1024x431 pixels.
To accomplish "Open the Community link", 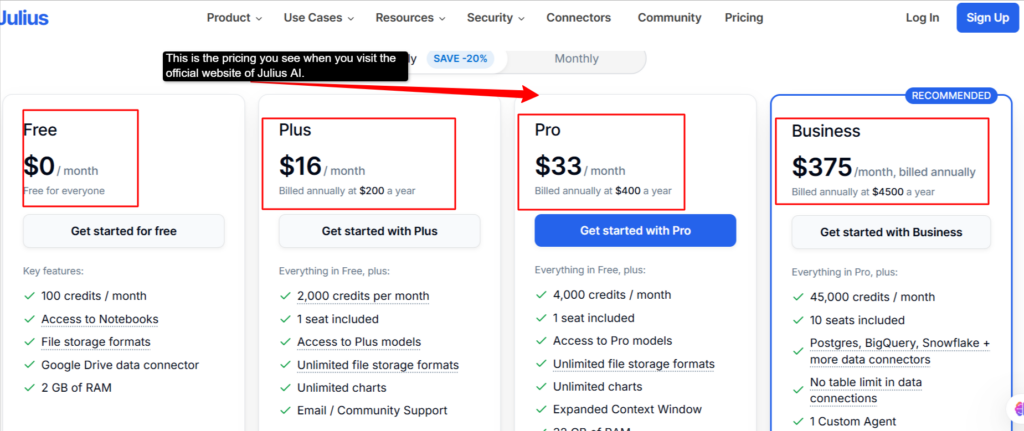I will [669, 18].
